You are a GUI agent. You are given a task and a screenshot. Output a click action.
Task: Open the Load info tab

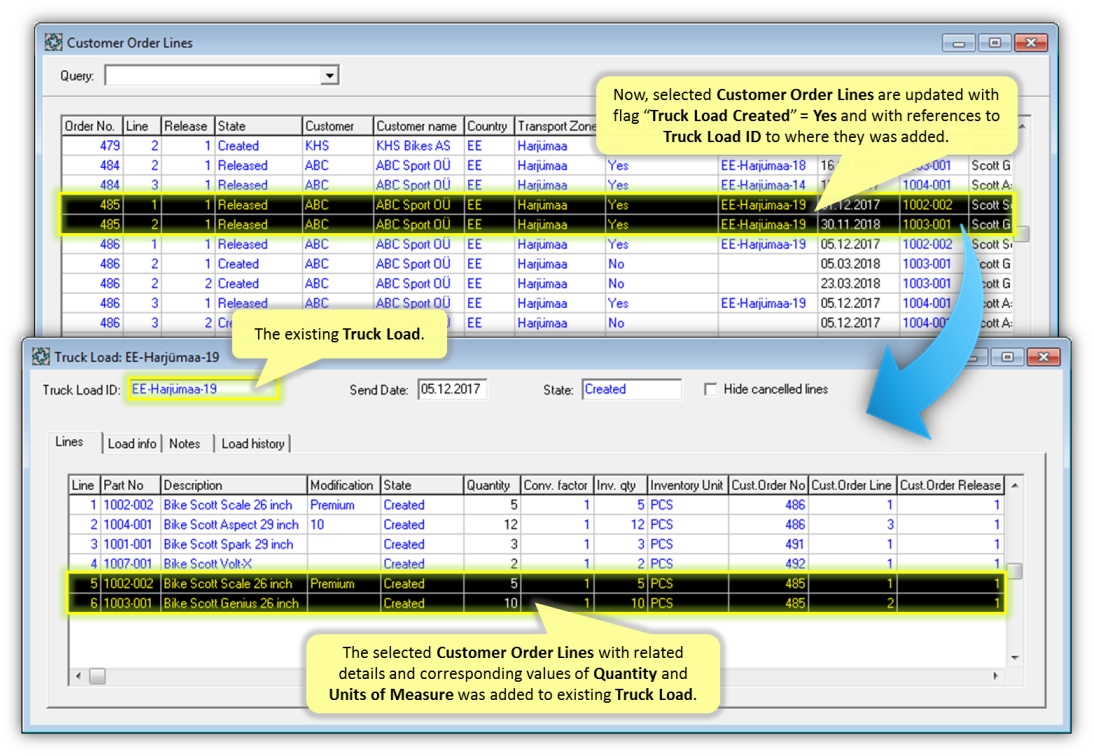coord(132,444)
